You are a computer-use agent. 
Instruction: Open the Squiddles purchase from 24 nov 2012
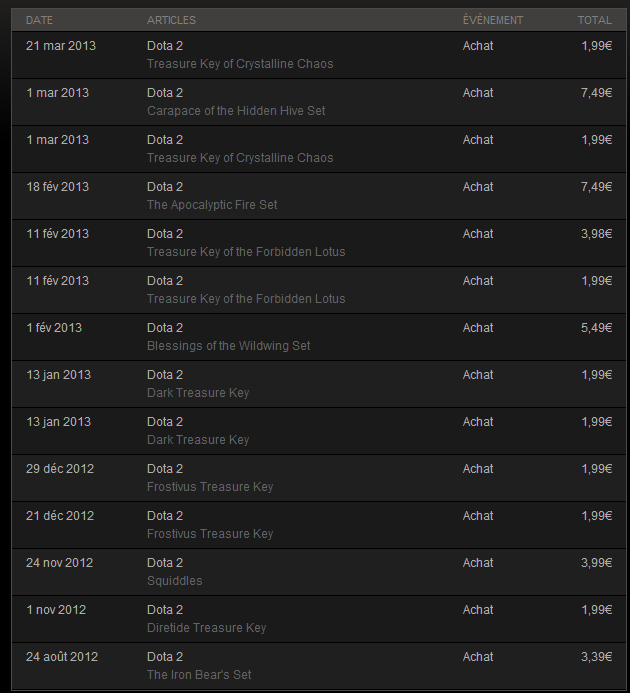(x=318, y=572)
